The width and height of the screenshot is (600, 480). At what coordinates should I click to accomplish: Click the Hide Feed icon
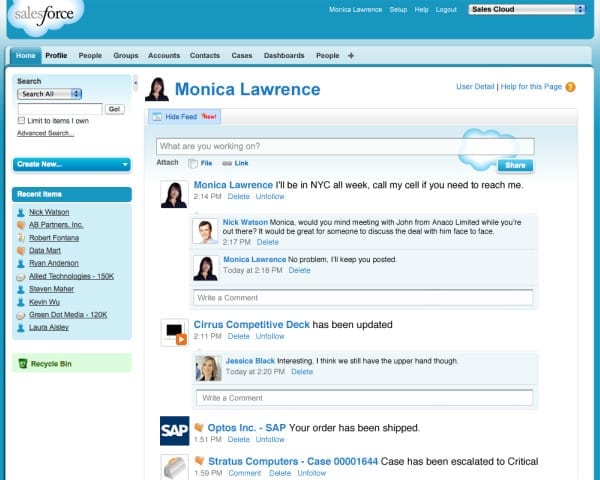pyautogui.click(x=157, y=117)
